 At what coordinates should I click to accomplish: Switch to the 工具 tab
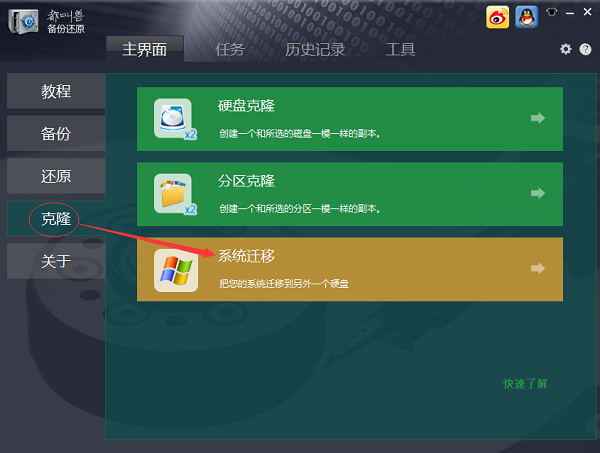pyautogui.click(x=400, y=49)
